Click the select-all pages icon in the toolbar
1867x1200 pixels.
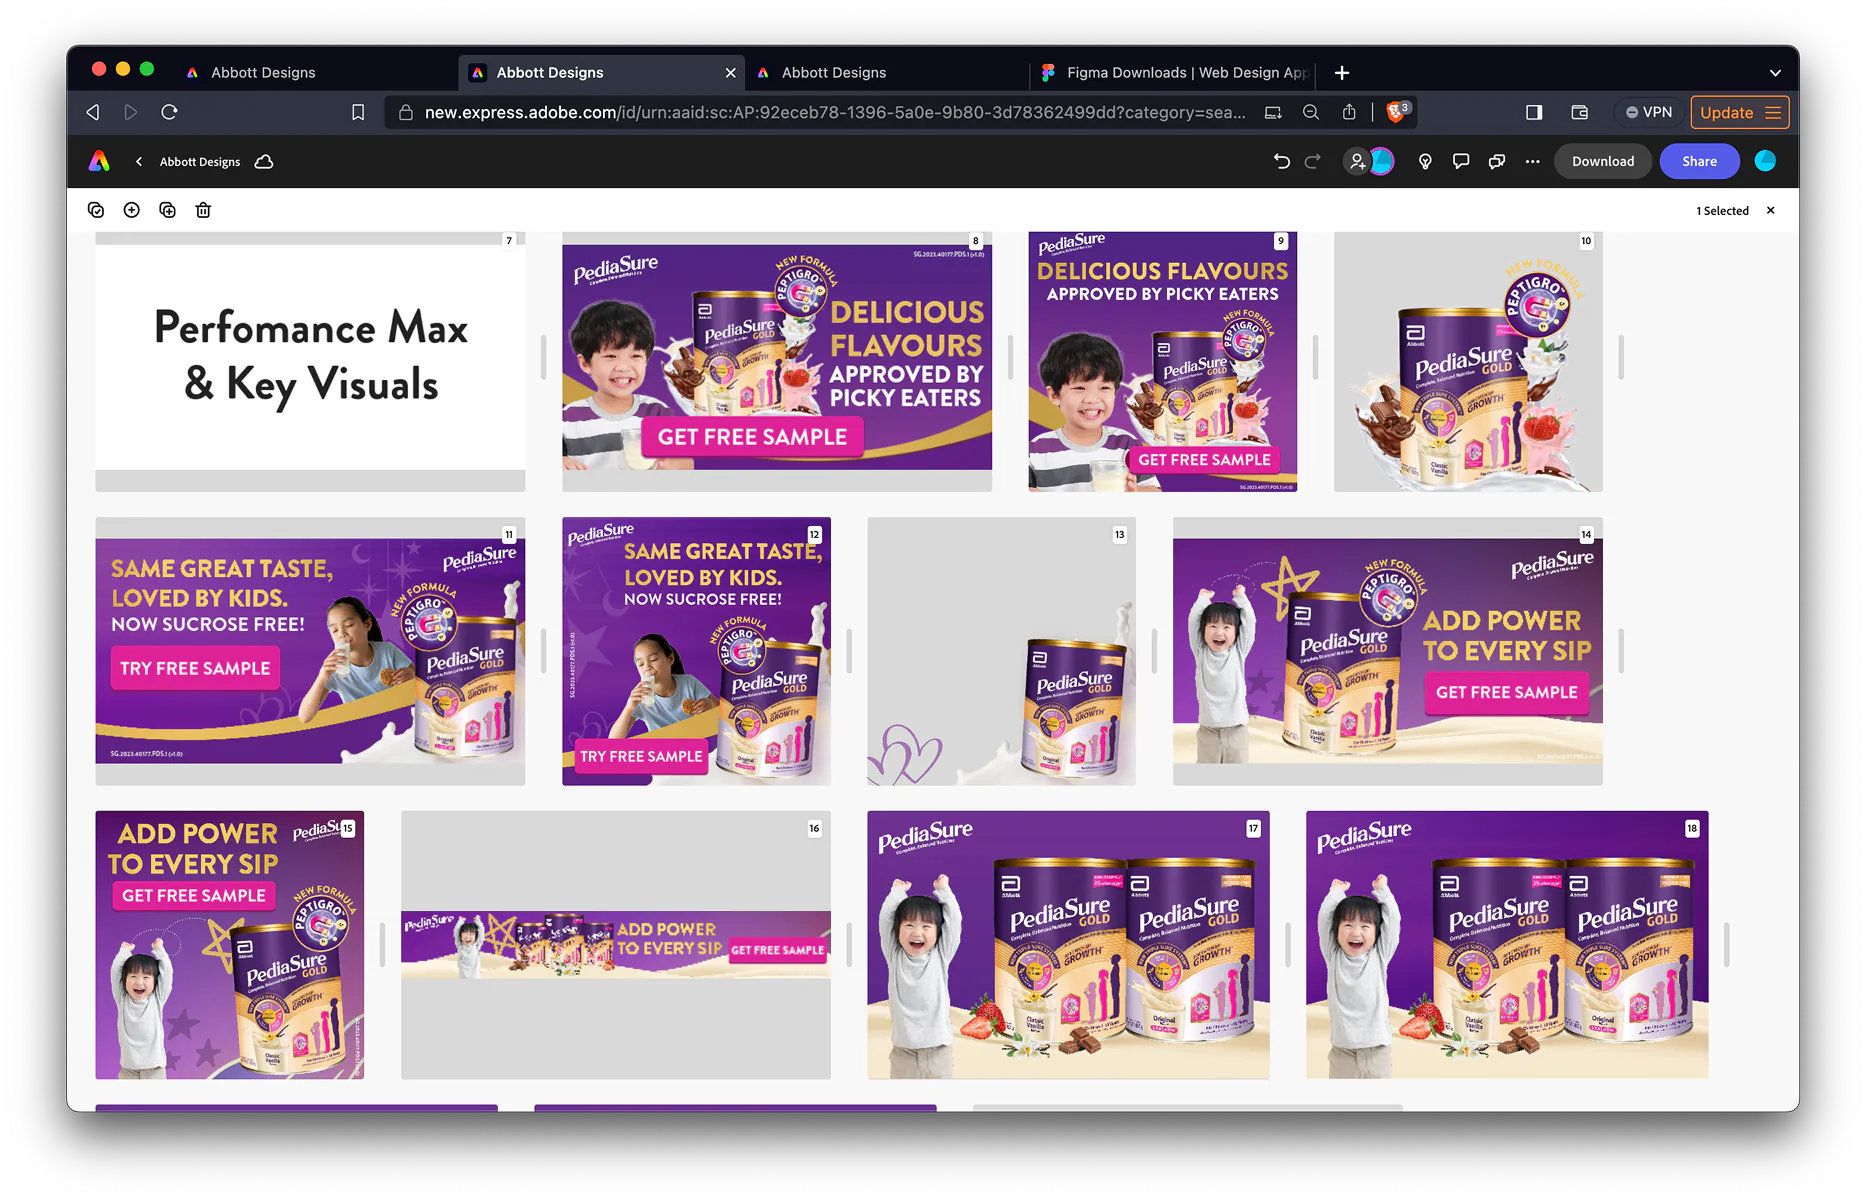[96, 210]
